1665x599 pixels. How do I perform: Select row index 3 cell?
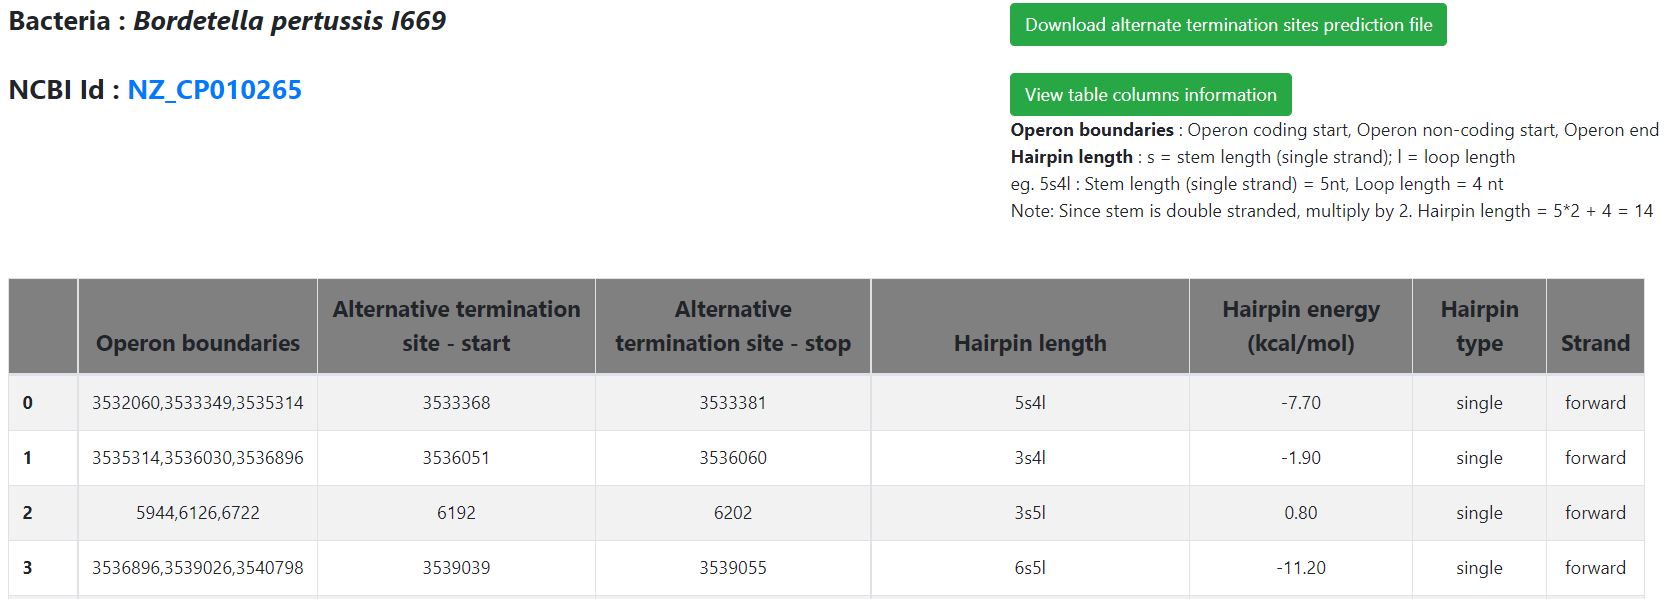[x=28, y=568]
